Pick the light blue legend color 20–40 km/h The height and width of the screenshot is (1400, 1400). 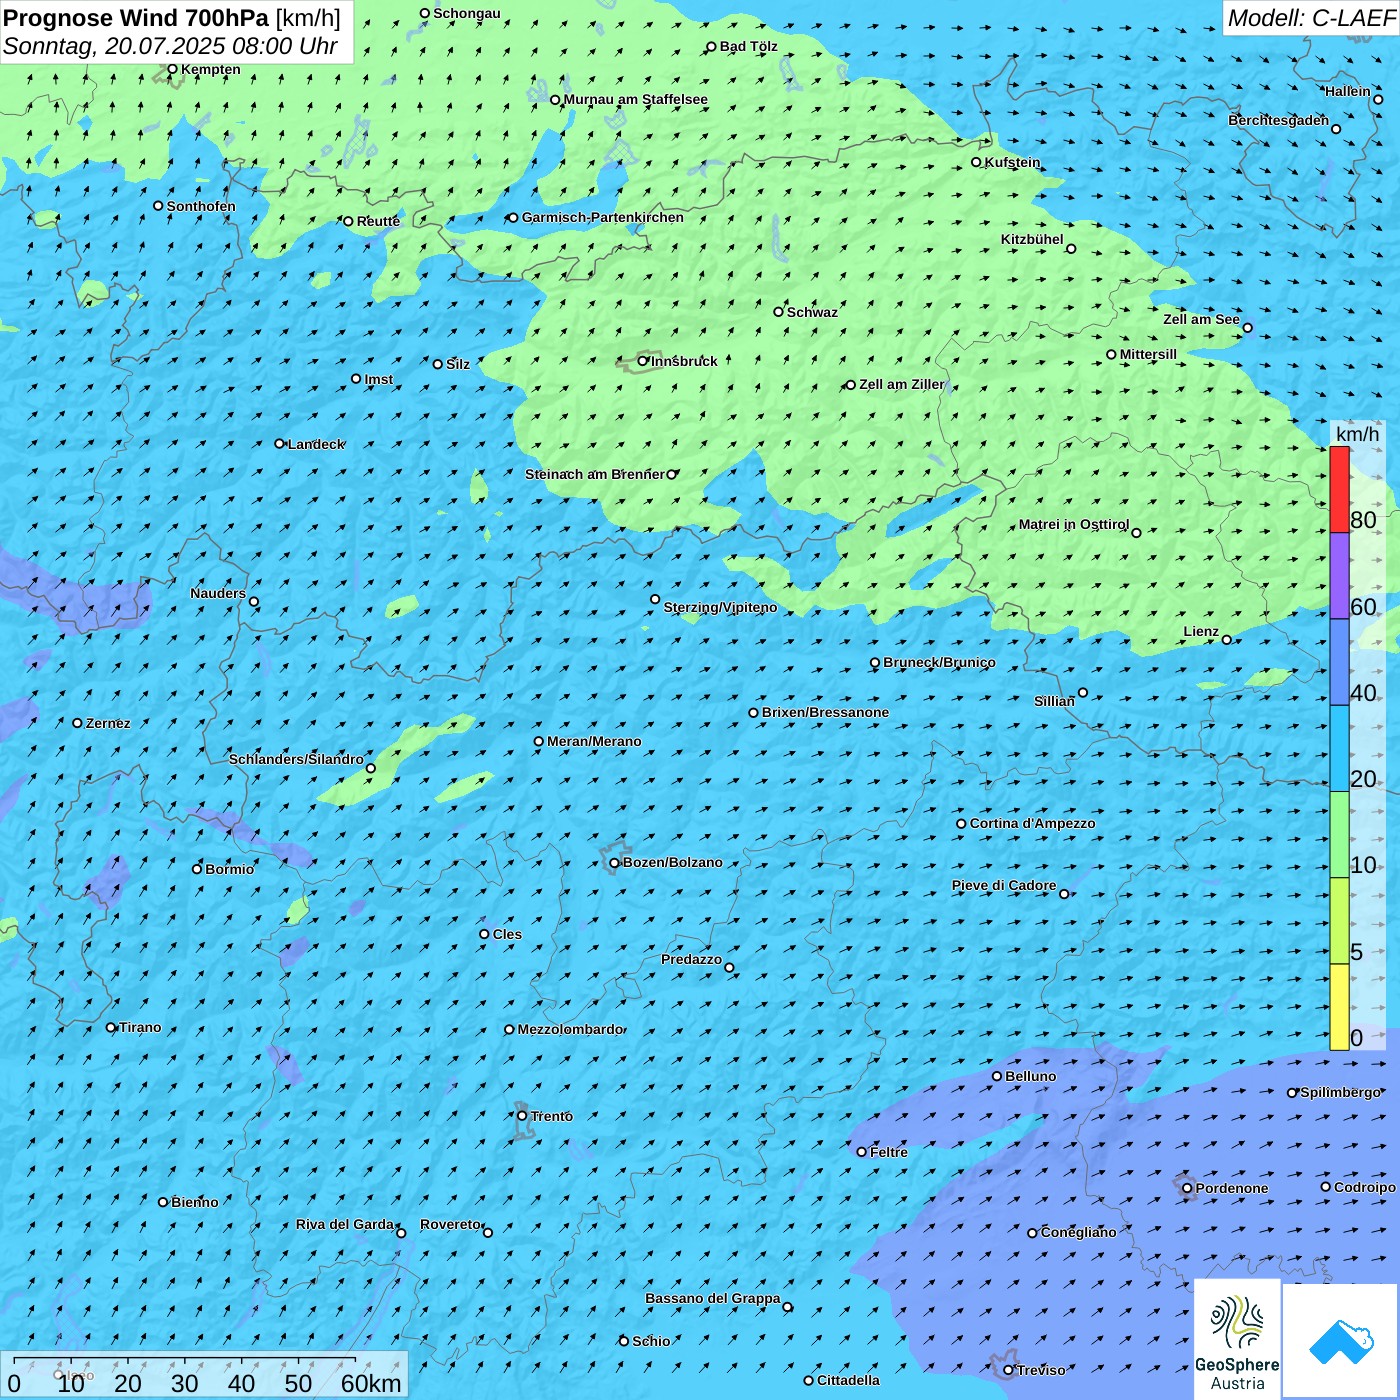pos(1339,748)
